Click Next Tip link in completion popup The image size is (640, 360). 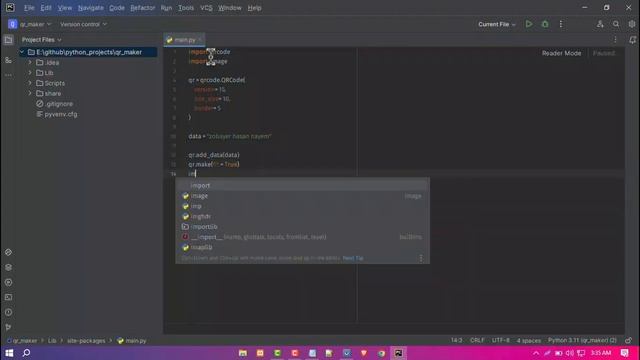353,258
